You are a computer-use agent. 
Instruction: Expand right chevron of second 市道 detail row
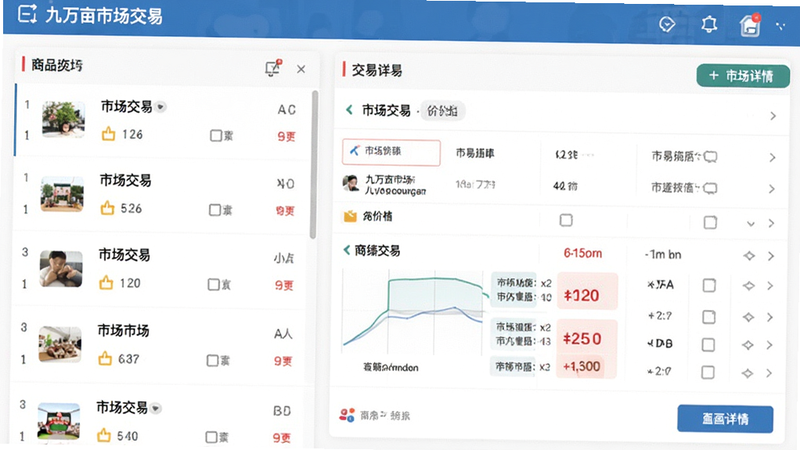point(772,189)
